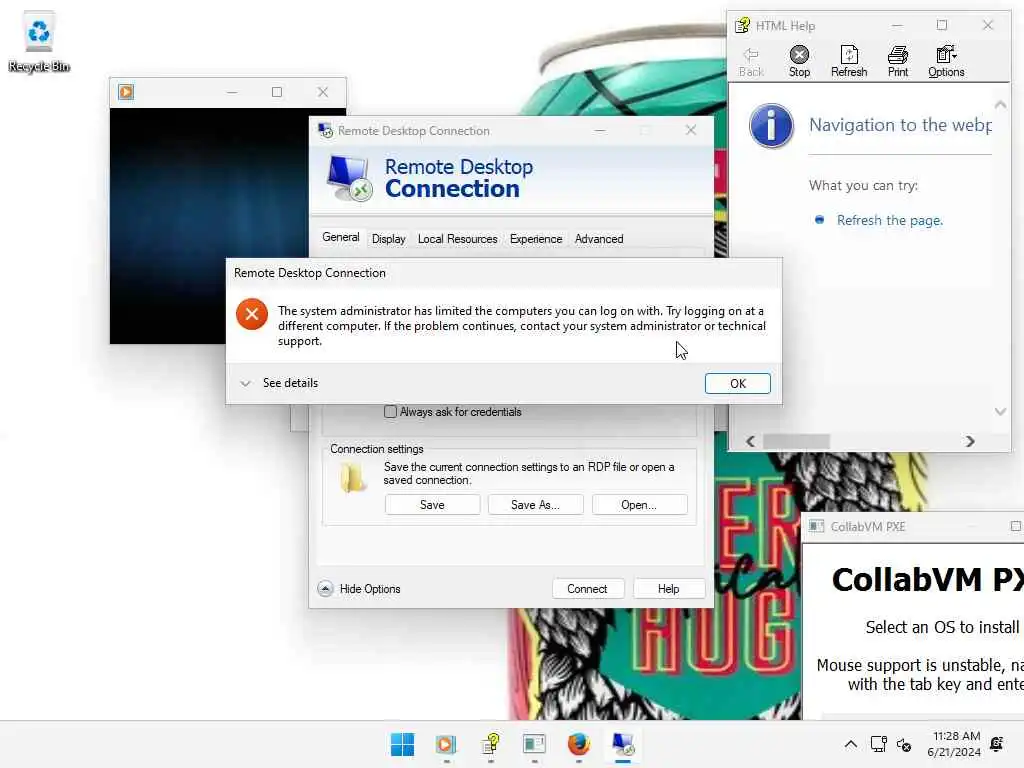
Task: Maximize the CollabVM PXE window
Action: [x=1015, y=526]
